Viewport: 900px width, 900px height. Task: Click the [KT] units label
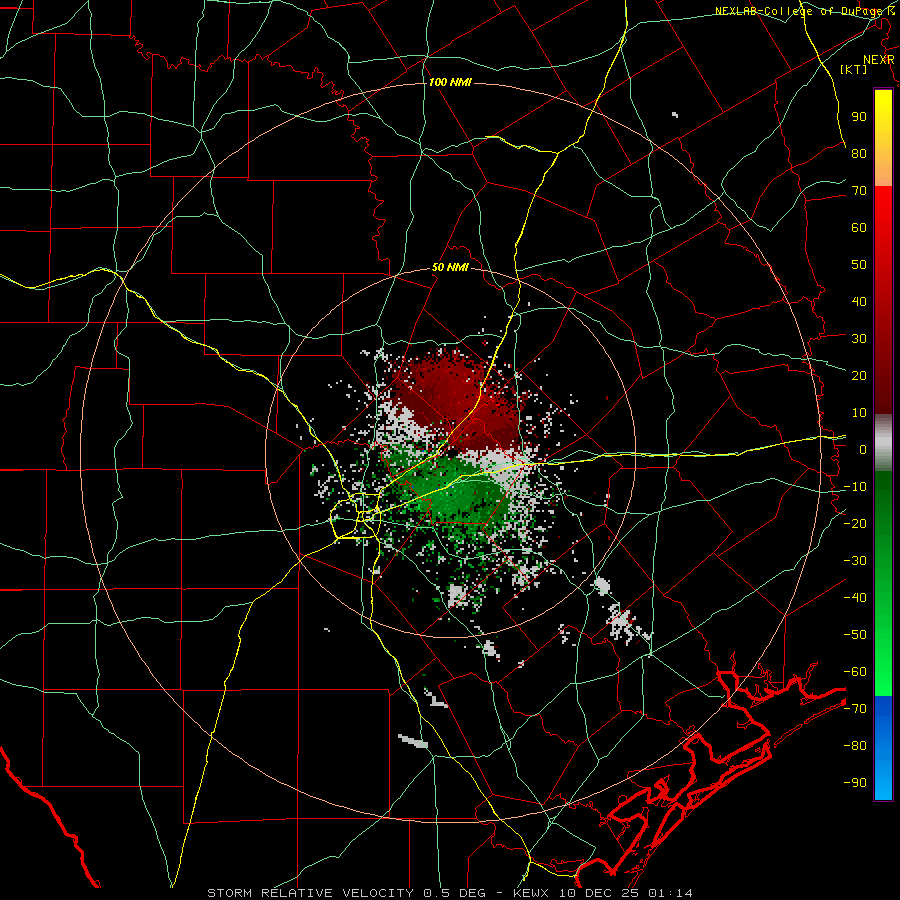point(853,69)
